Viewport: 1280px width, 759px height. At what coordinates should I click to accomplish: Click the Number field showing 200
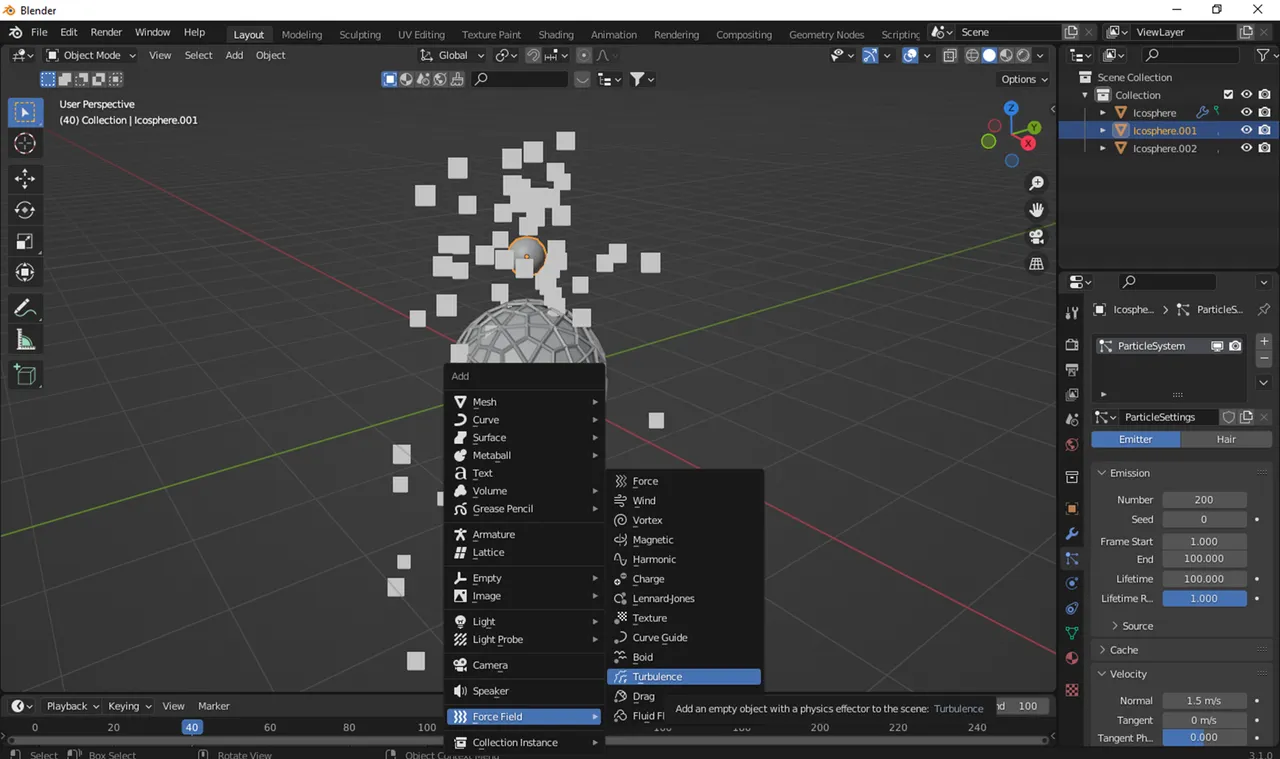(1204, 499)
